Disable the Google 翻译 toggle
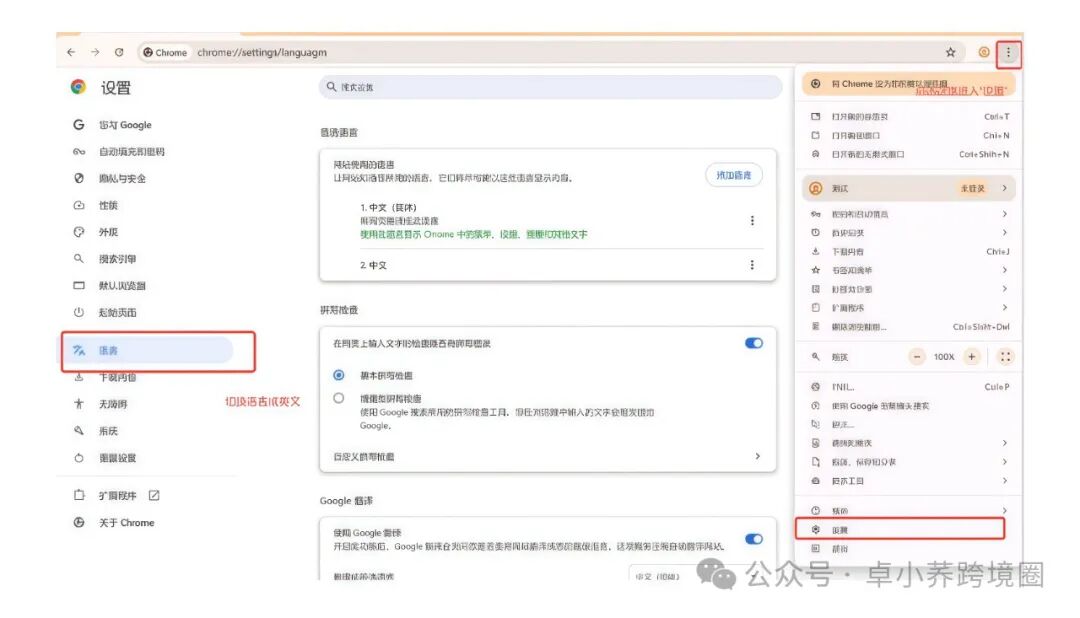 753,538
